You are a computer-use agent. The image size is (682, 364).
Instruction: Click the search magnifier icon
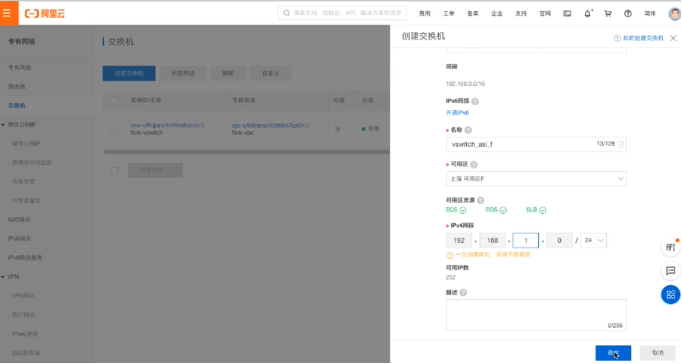pyautogui.click(x=286, y=13)
